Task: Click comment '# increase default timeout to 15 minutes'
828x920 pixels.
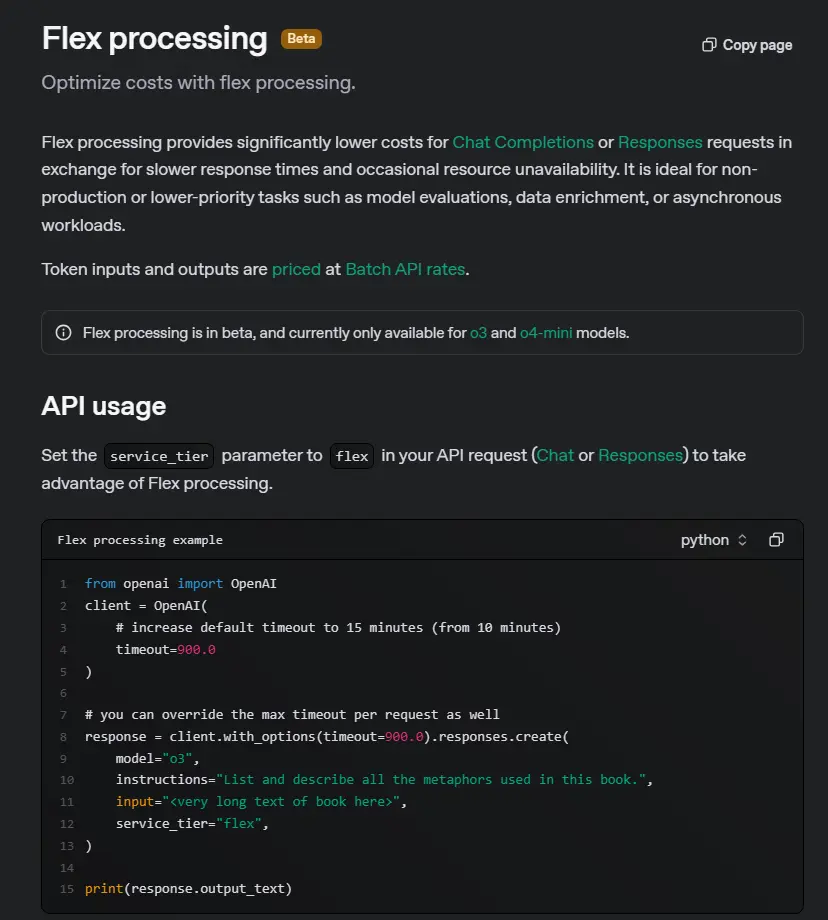Action: (338, 628)
